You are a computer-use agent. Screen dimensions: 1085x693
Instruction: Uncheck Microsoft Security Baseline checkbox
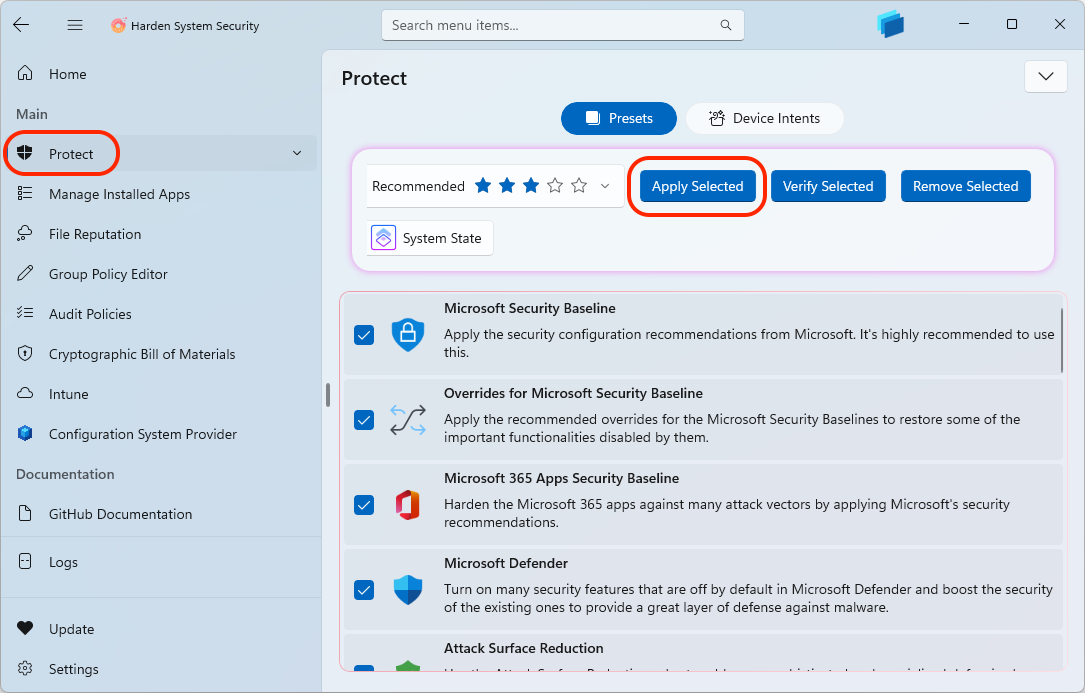click(364, 335)
